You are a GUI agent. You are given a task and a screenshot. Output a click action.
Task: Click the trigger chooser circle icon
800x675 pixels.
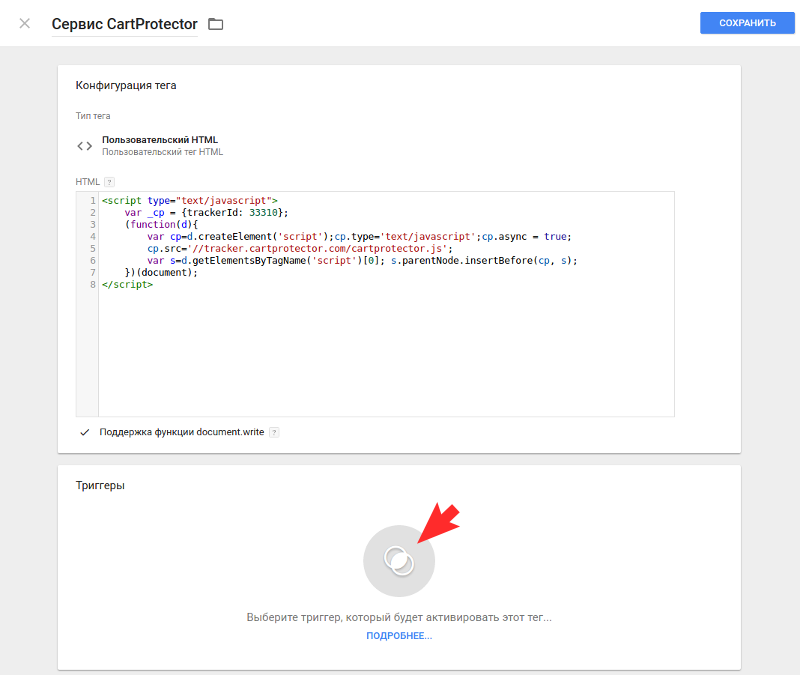point(399,561)
